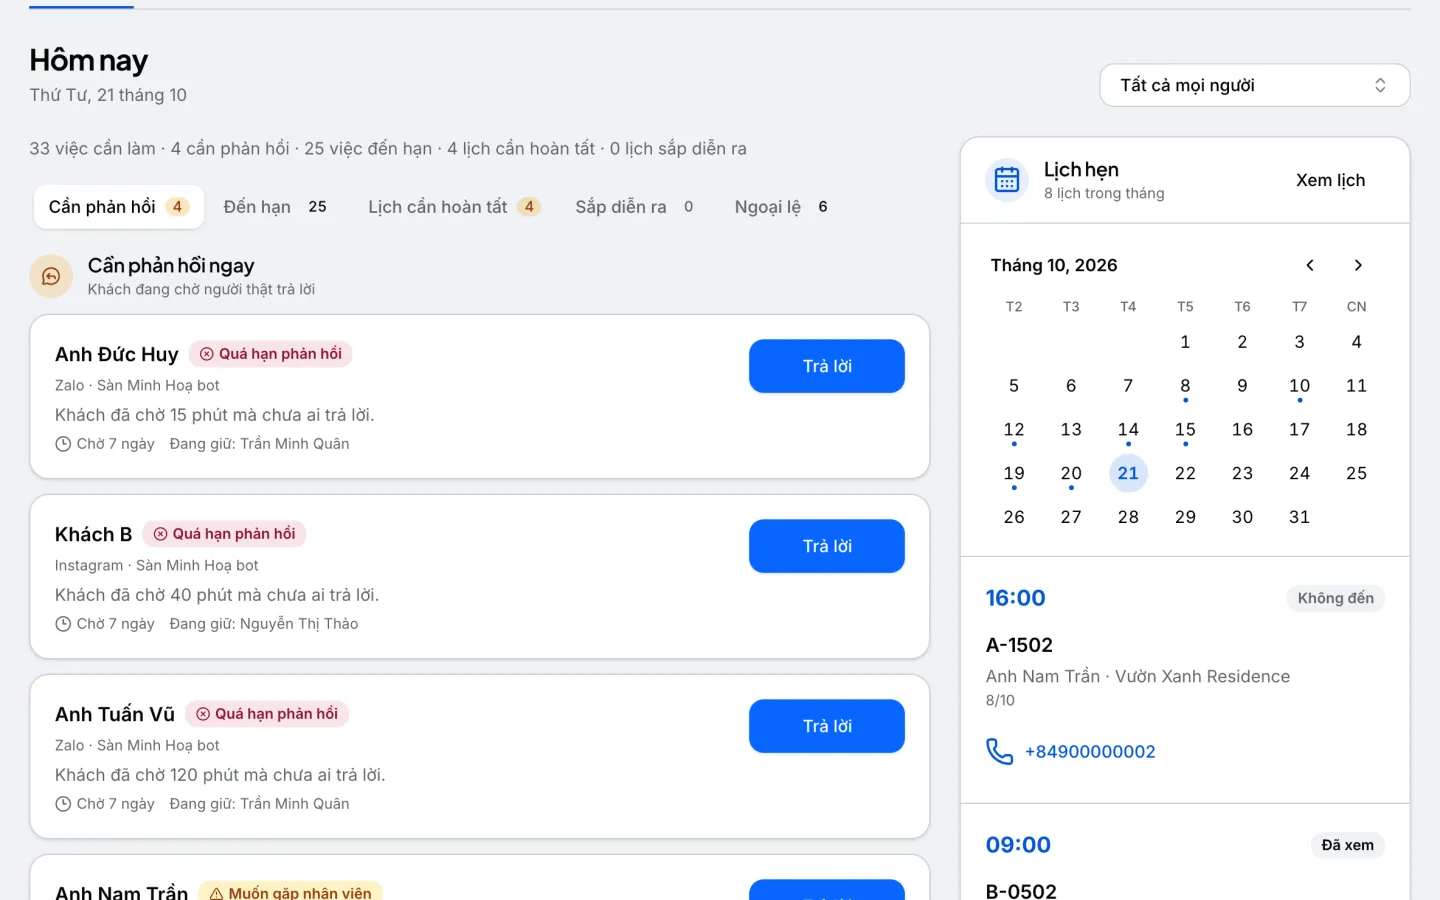The height and width of the screenshot is (900, 1440).
Task: Select day 25 in the calendar
Action: pyautogui.click(x=1356, y=473)
